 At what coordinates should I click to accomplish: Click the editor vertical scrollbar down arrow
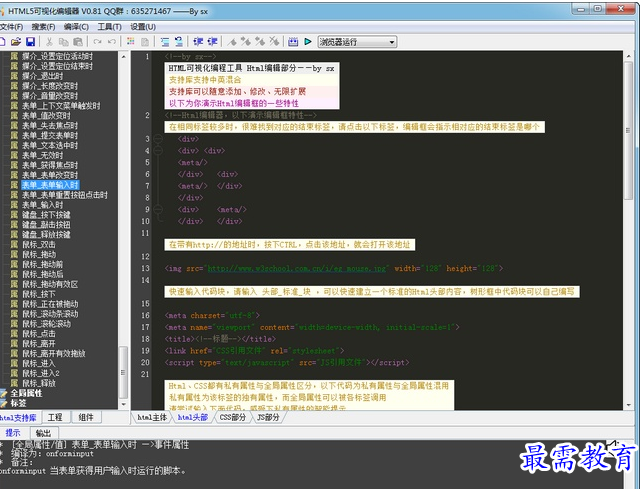(x=628, y=405)
